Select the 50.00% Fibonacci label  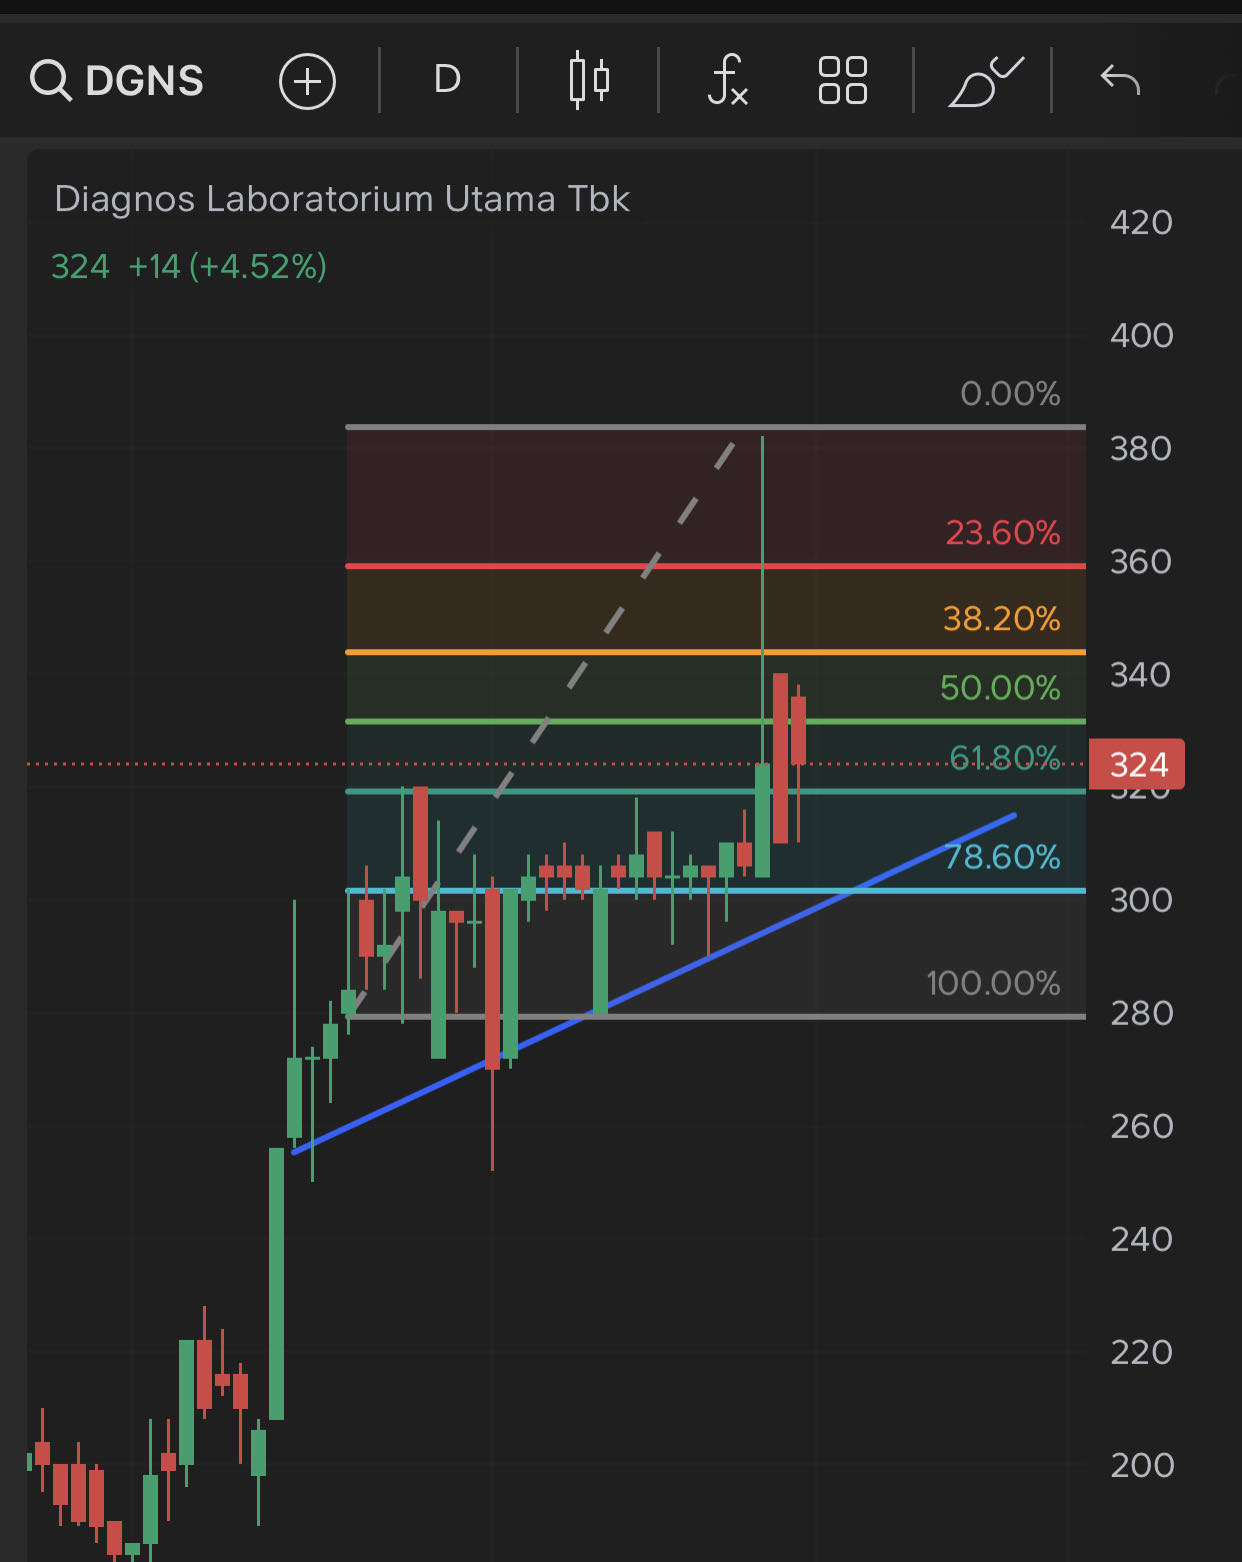pos(1000,687)
